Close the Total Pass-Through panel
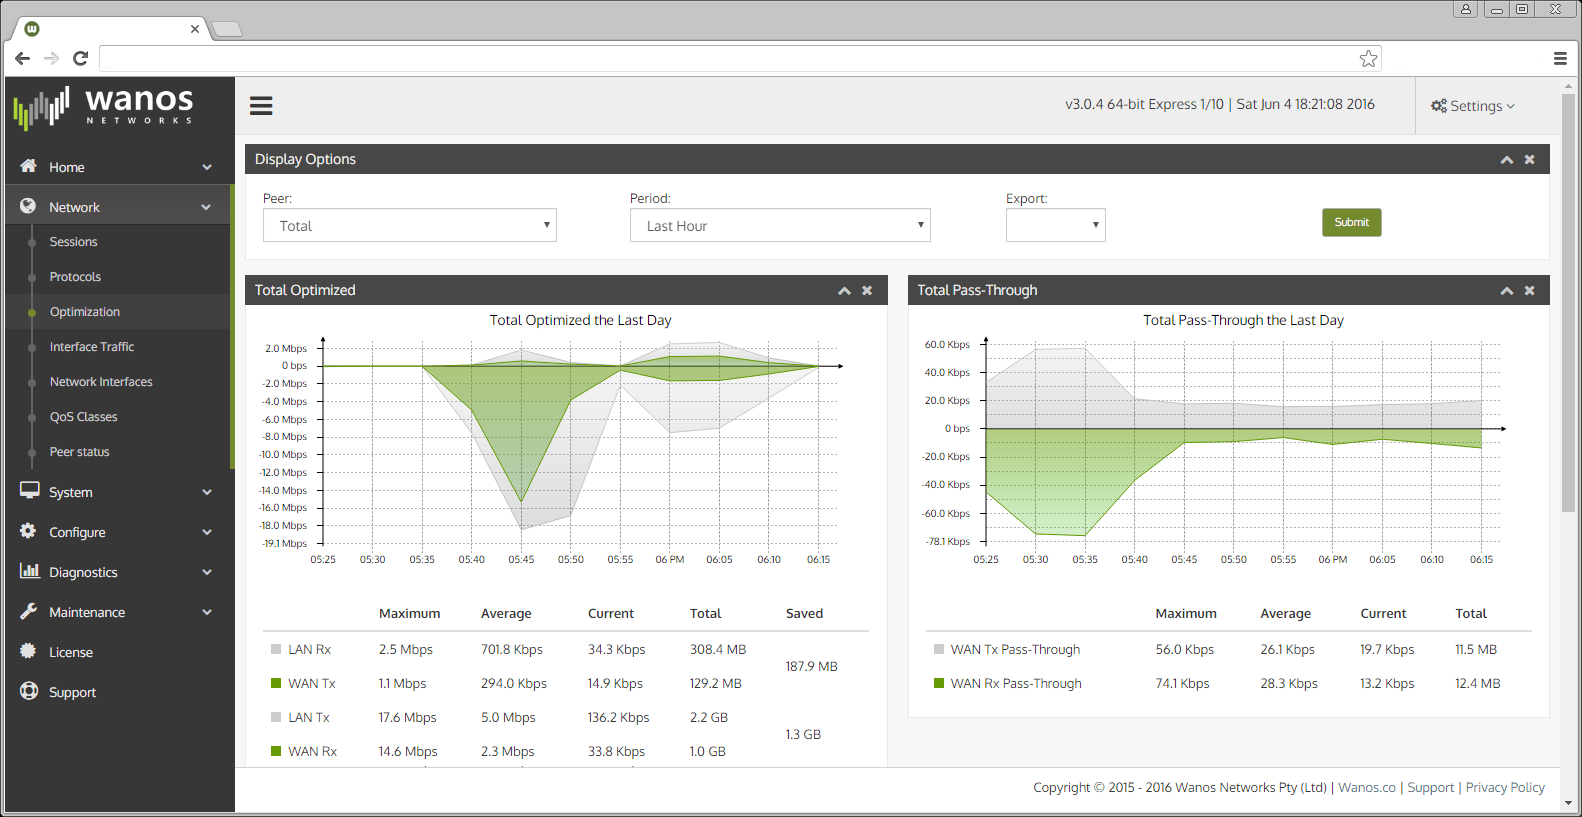 pos(1529,291)
